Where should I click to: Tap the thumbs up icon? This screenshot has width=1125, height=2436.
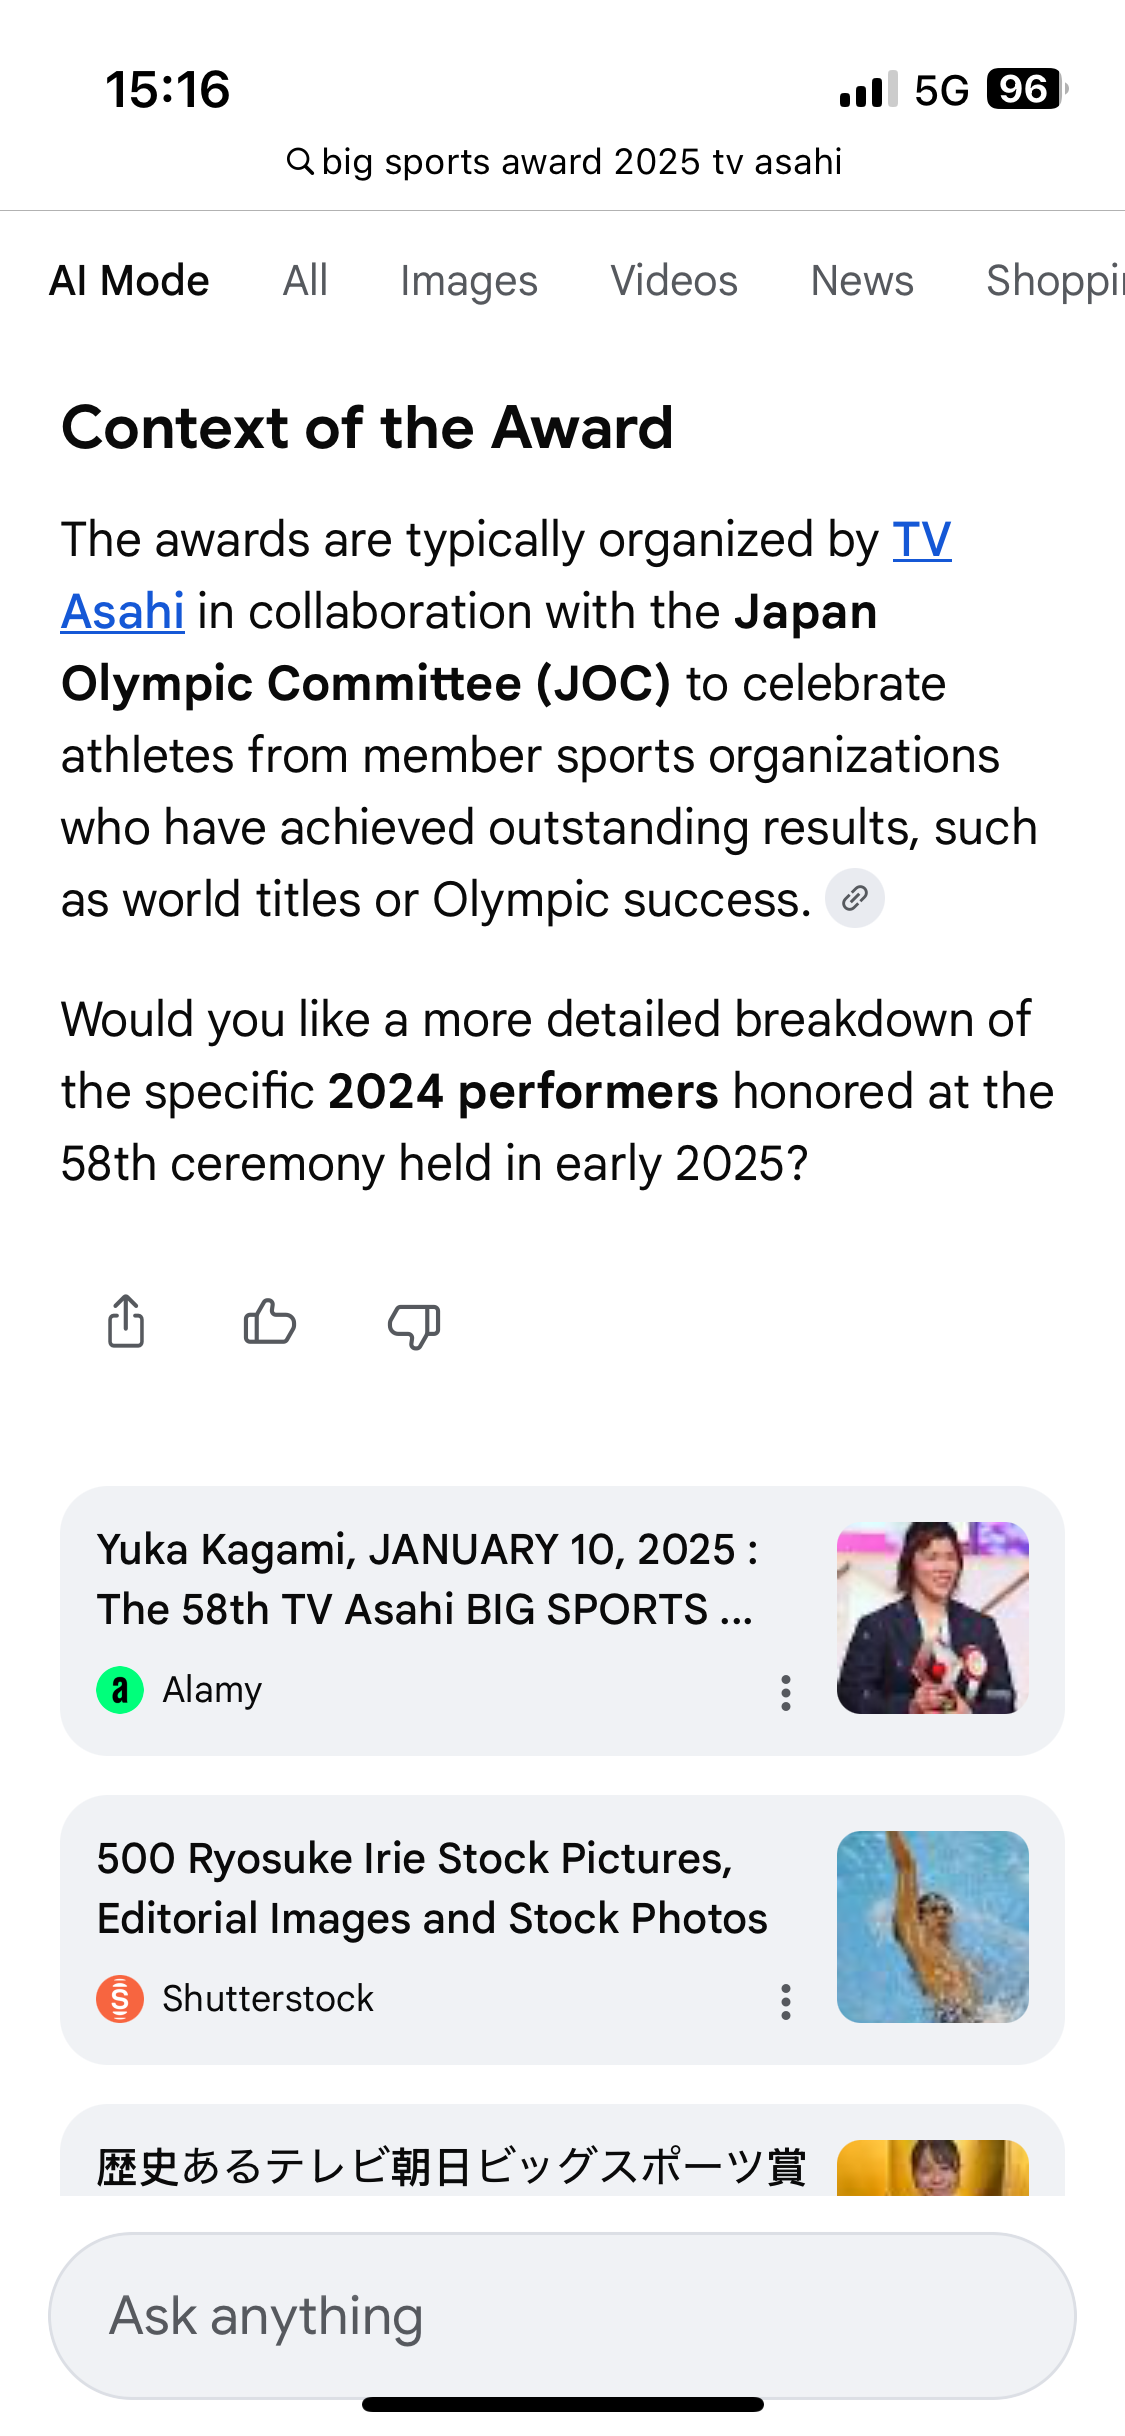[x=270, y=1322]
